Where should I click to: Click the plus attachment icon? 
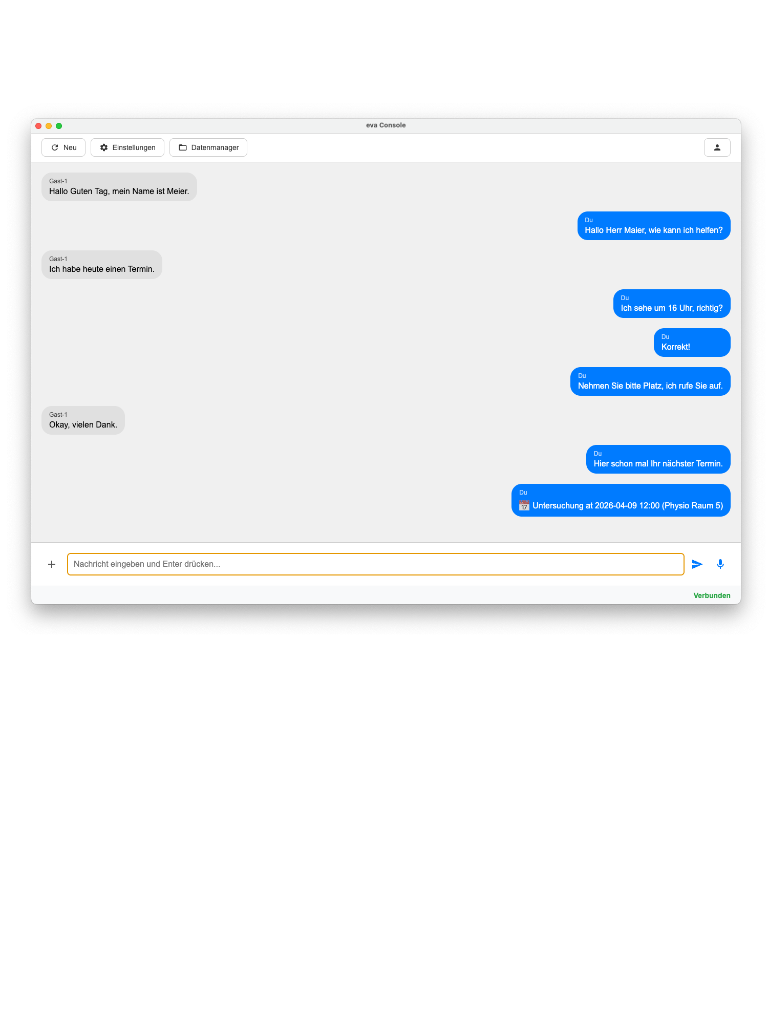pyautogui.click(x=52, y=564)
